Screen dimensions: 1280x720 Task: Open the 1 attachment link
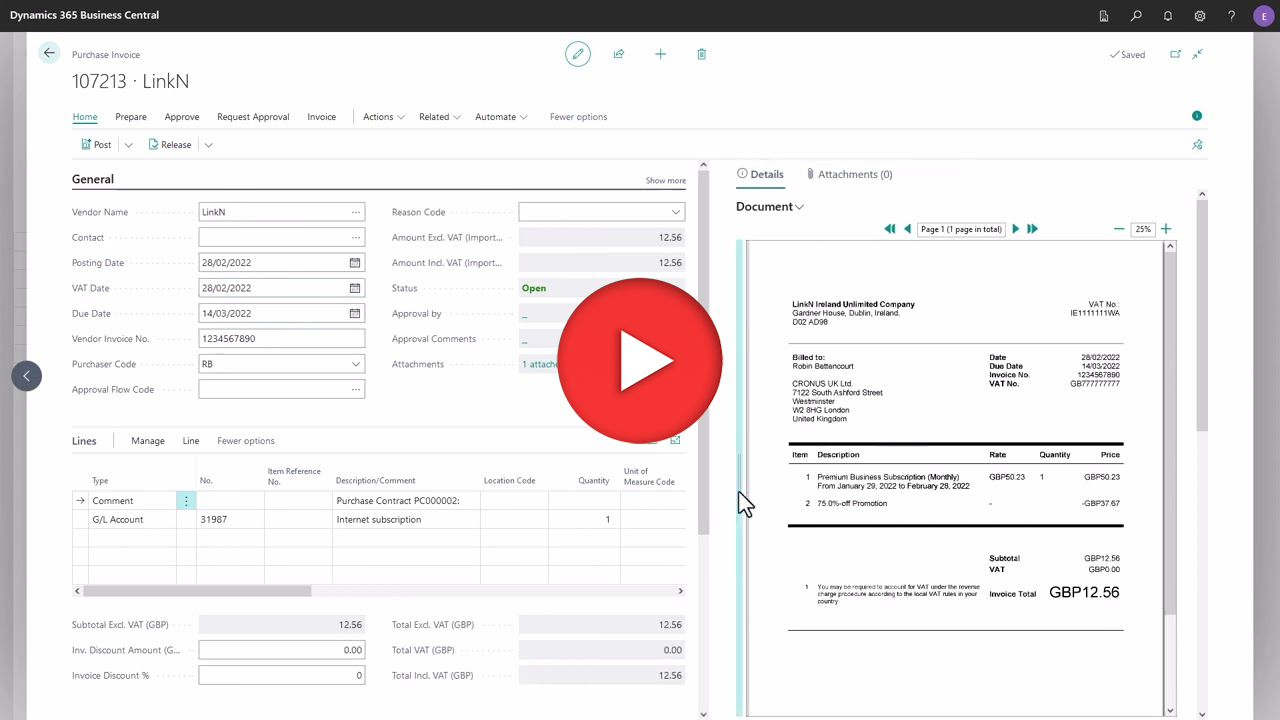[x=540, y=364]
